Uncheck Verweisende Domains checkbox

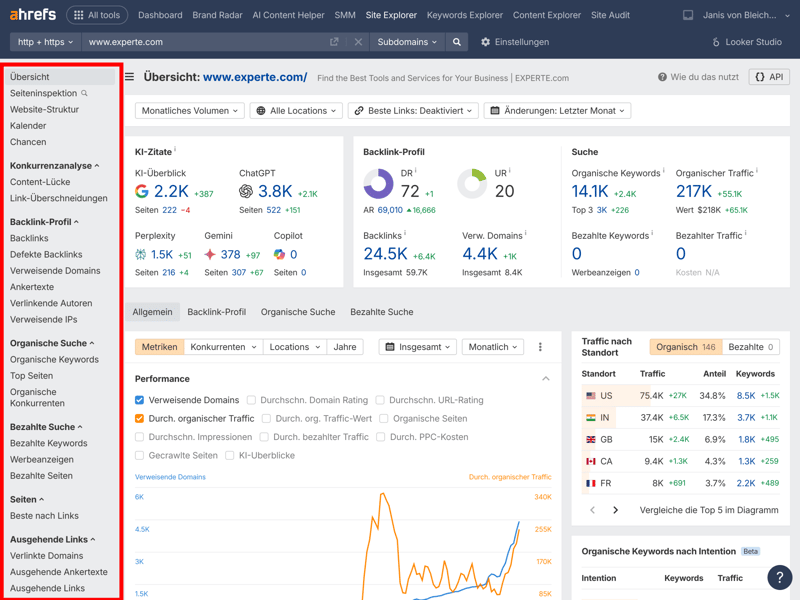tap(140, 400)
